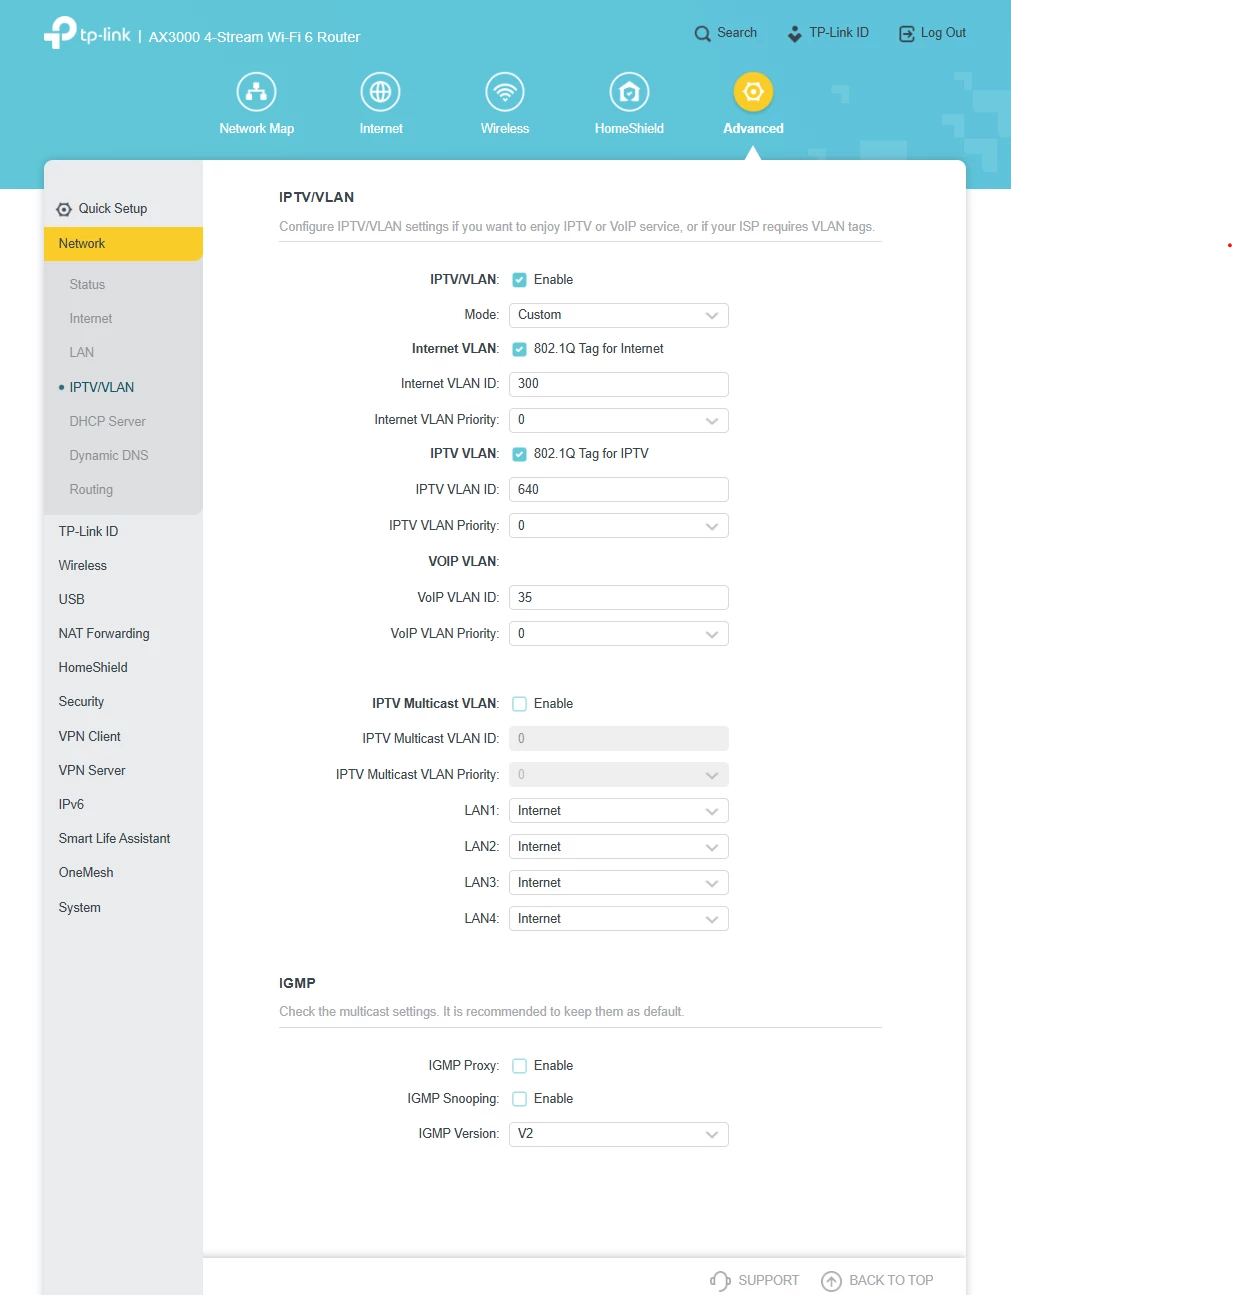Open IPv6 in the sidebar

(x=71, y=805)
